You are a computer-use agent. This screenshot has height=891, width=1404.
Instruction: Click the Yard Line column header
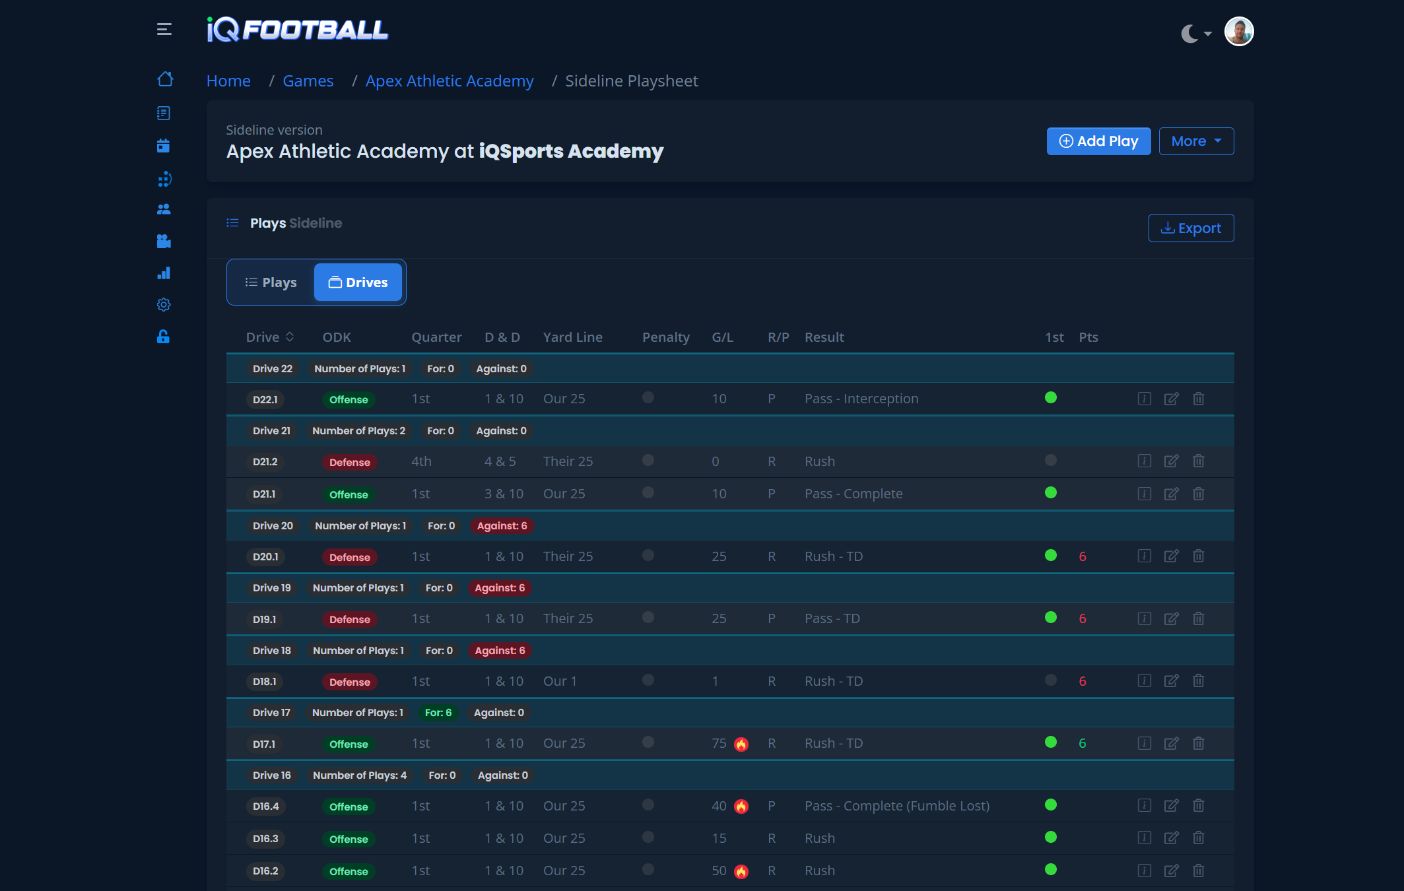(x=573, y=337)
